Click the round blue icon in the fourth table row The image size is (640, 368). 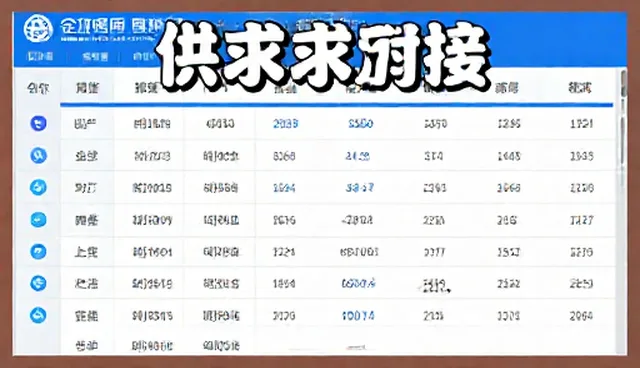(x=38, y=219)
